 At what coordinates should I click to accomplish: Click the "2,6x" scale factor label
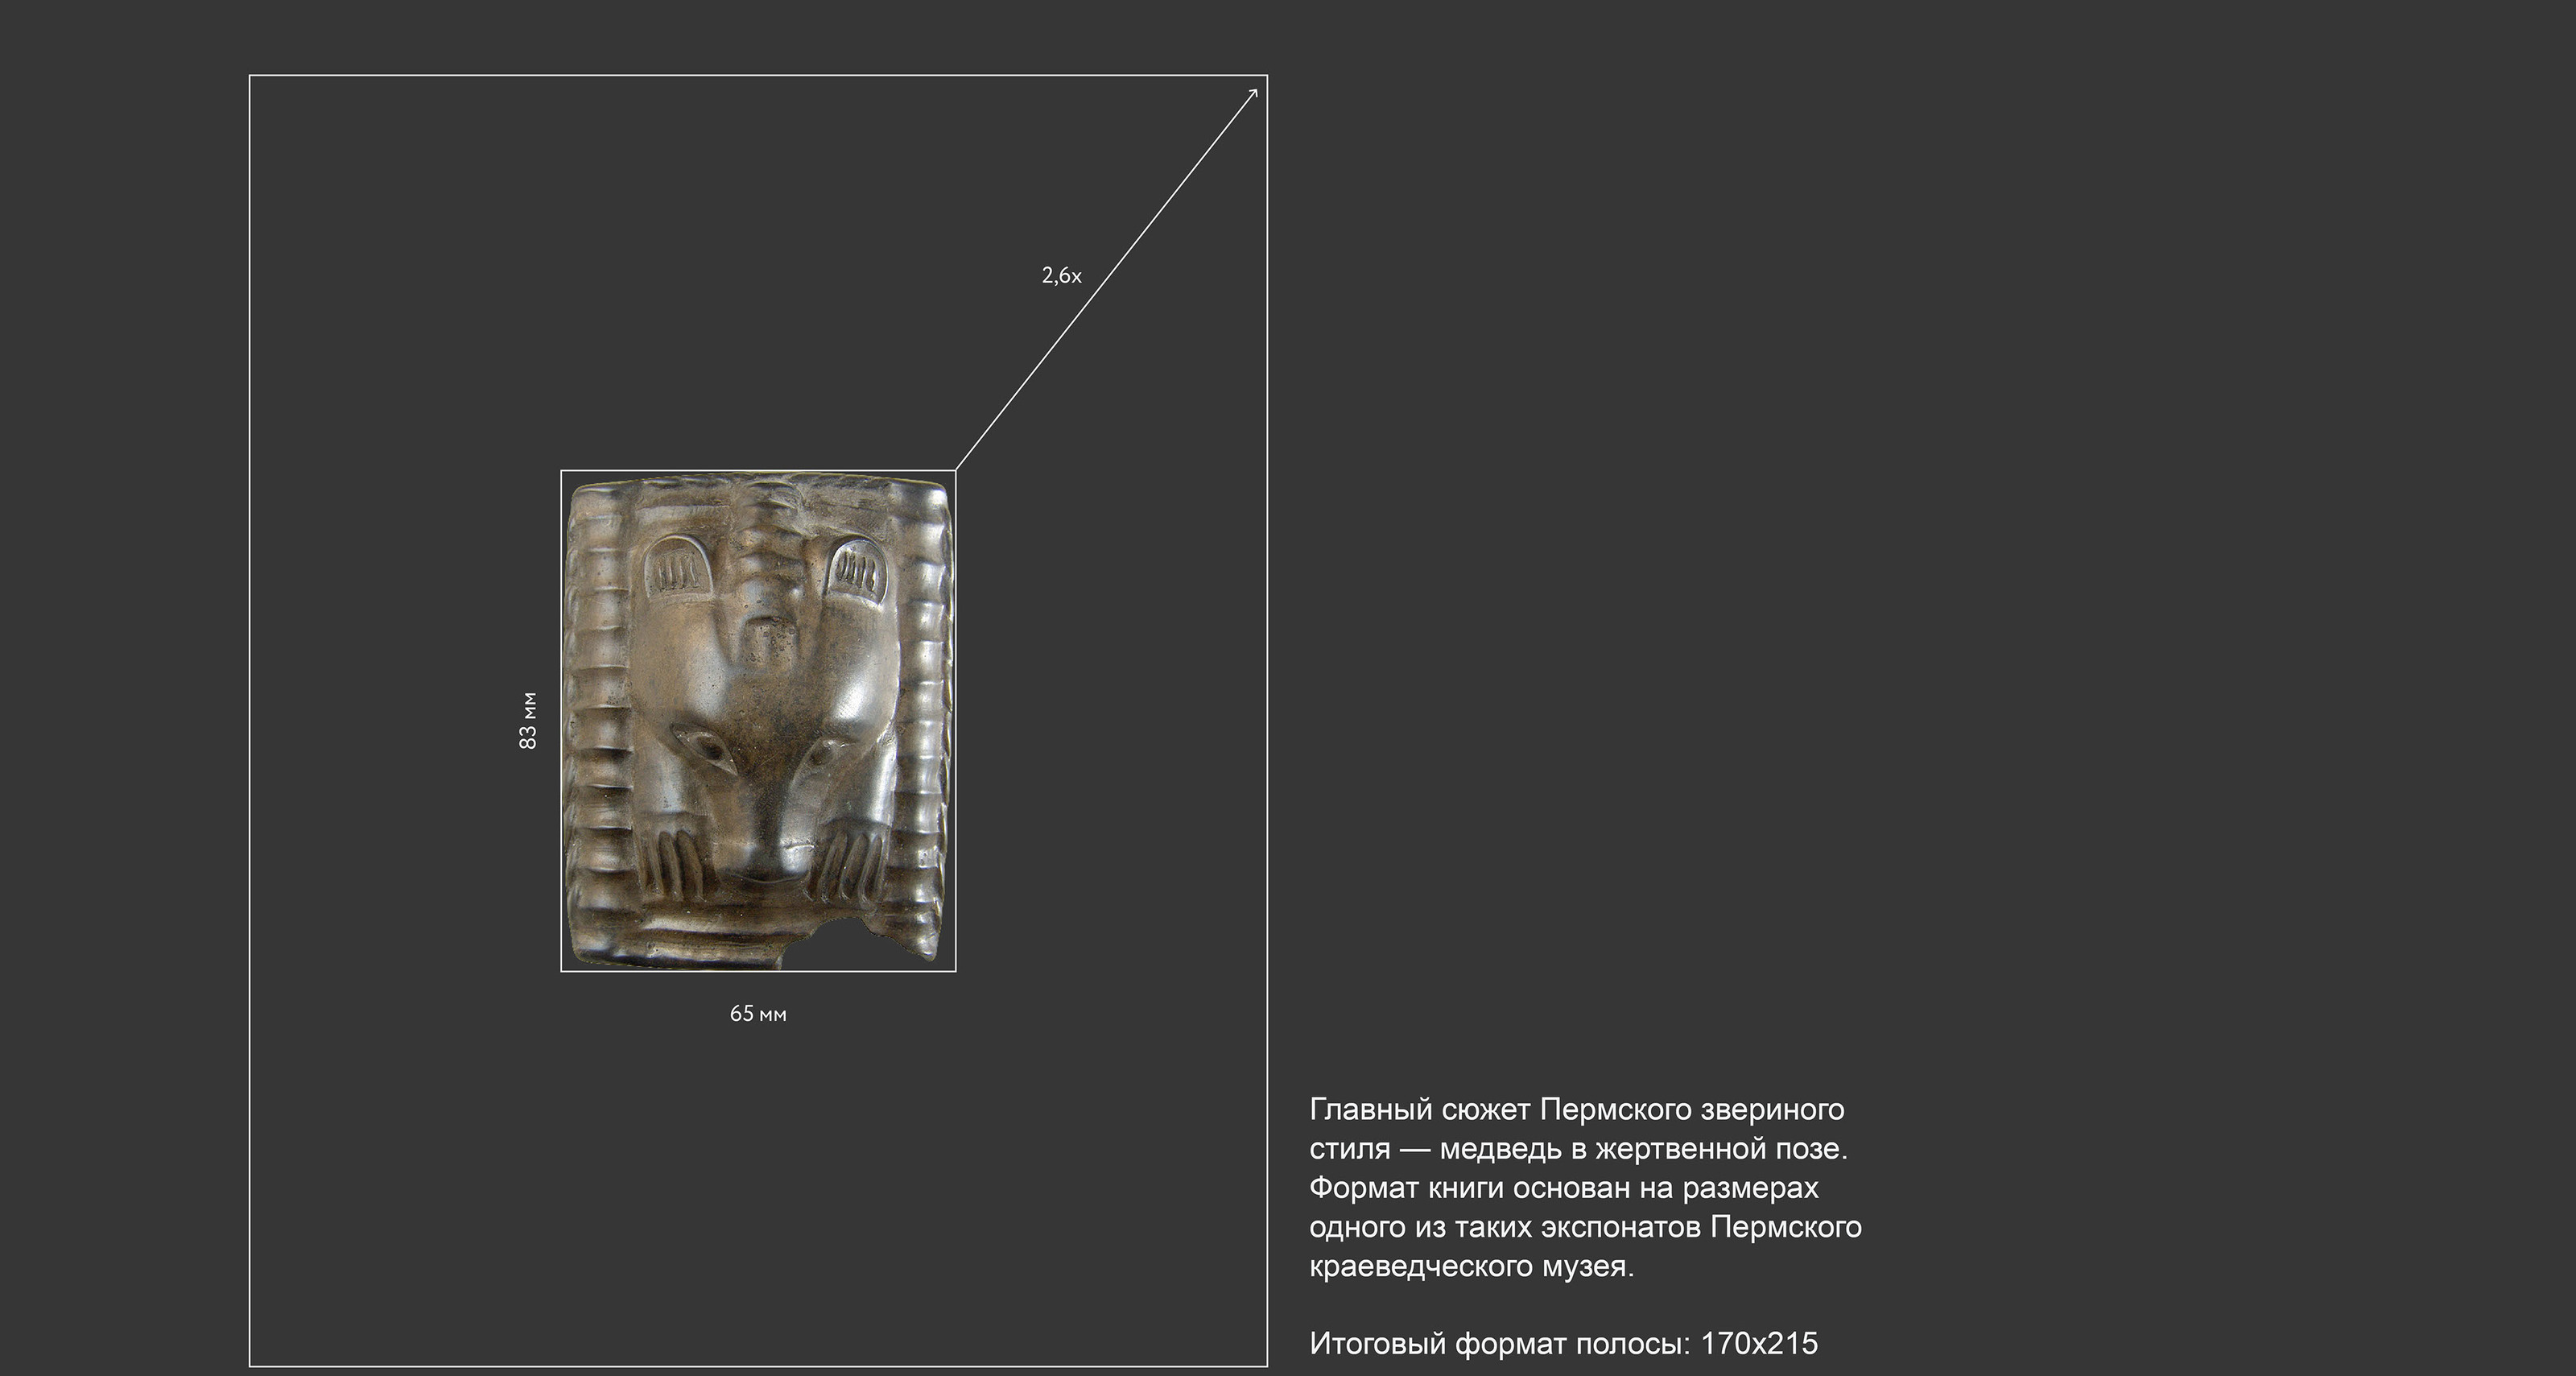pyautogui.click(x=1061, y=276)
